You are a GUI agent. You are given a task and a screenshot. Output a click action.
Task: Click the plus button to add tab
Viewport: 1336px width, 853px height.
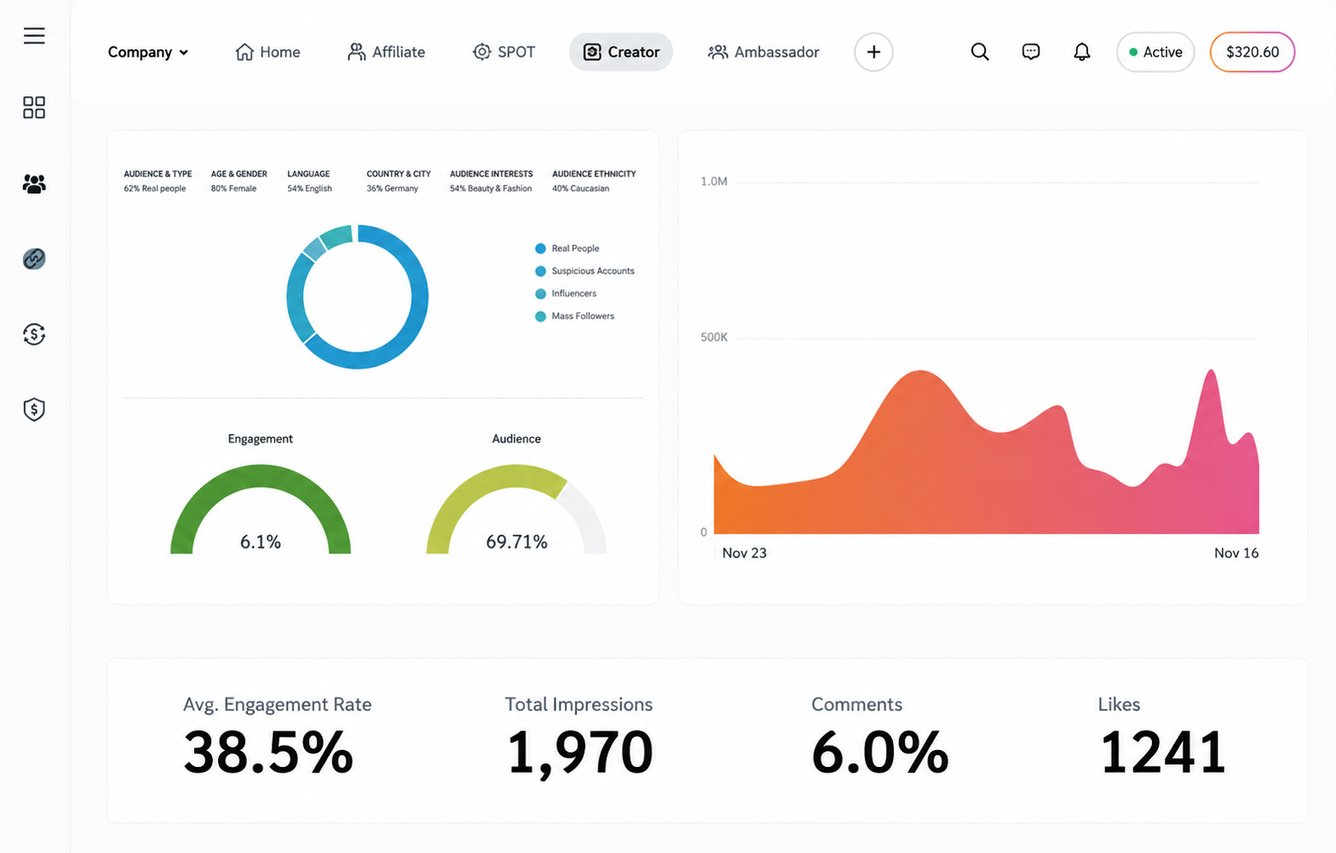(874, 52)
